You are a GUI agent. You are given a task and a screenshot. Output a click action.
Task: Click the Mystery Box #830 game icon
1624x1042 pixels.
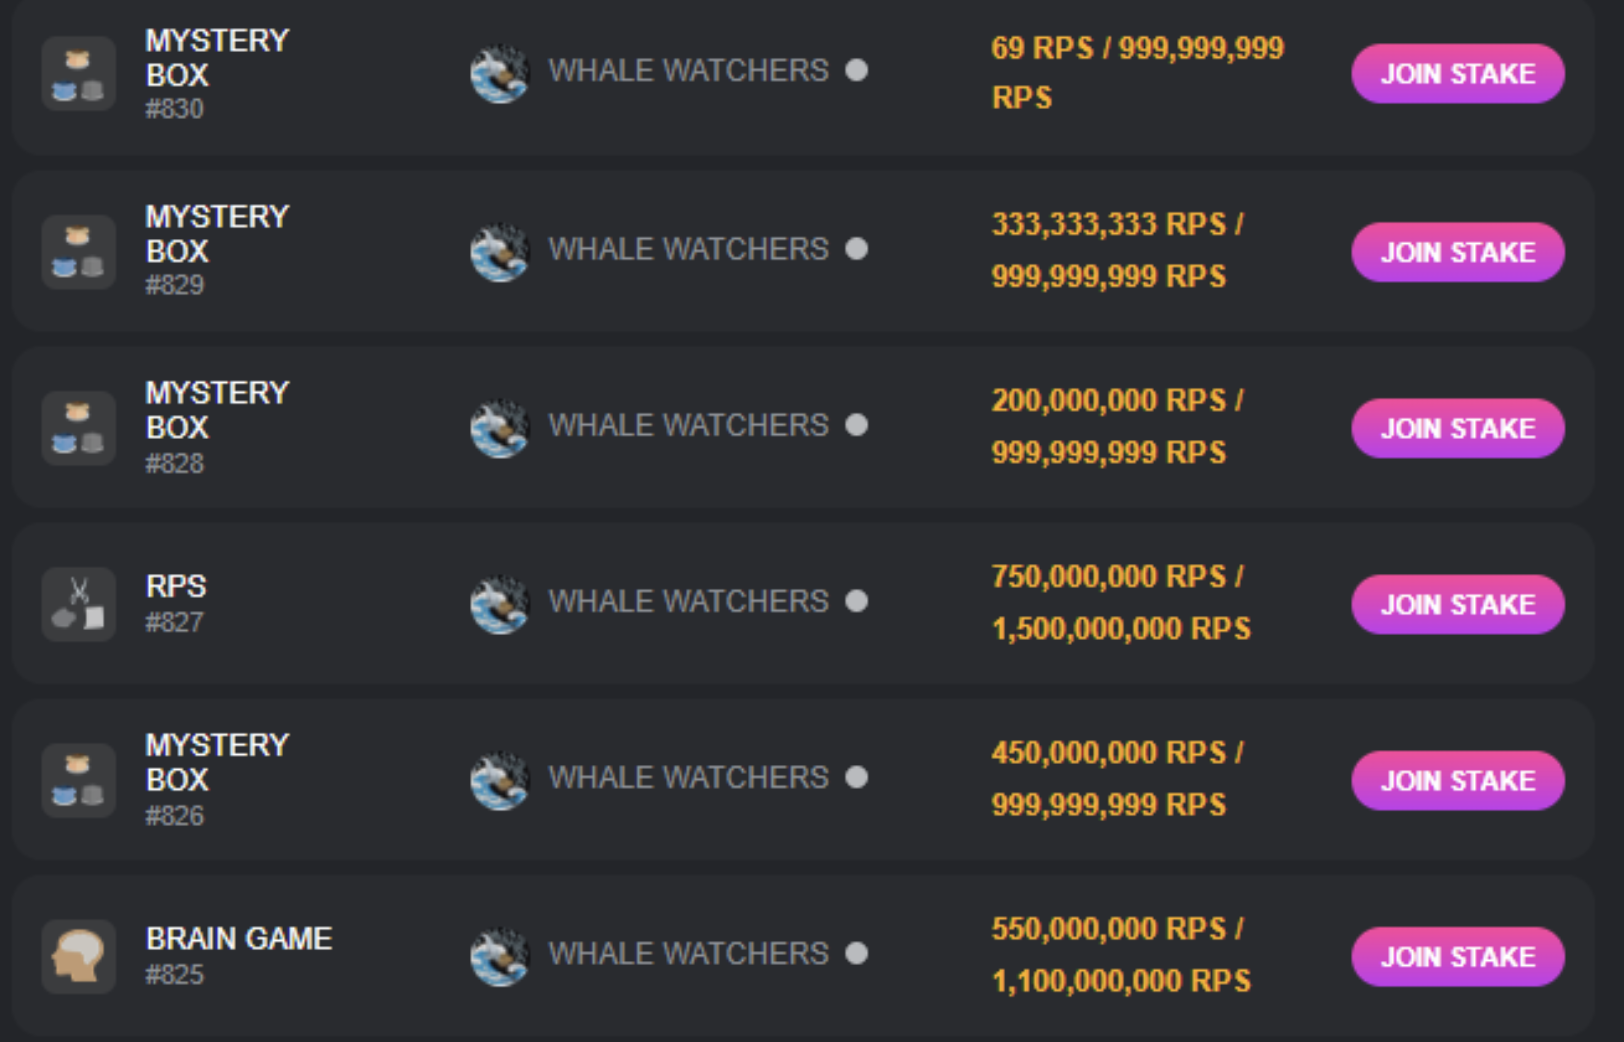(x=79, y=74)
